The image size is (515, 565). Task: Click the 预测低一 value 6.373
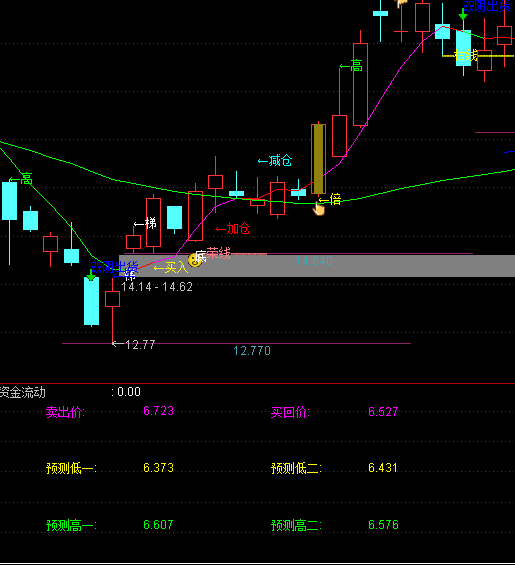click(x=159, y=468)
